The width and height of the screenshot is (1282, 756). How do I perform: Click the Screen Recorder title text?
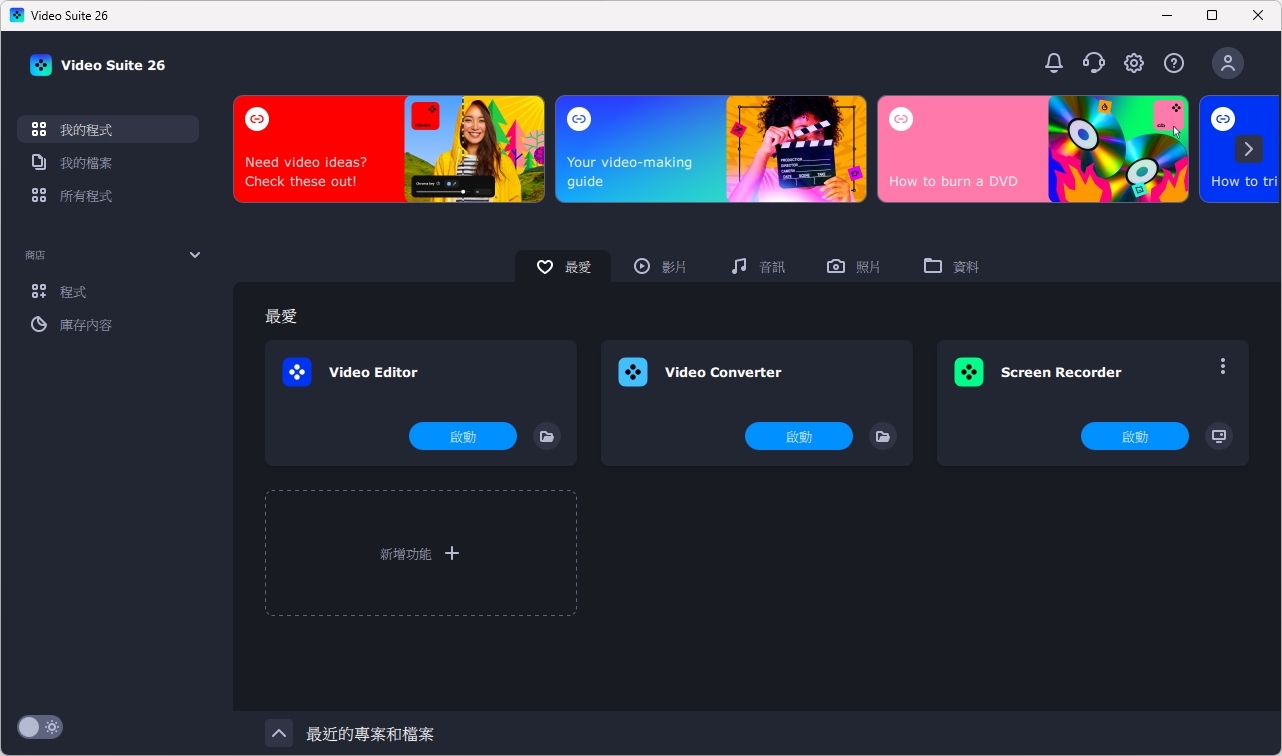pos(1061,372)
